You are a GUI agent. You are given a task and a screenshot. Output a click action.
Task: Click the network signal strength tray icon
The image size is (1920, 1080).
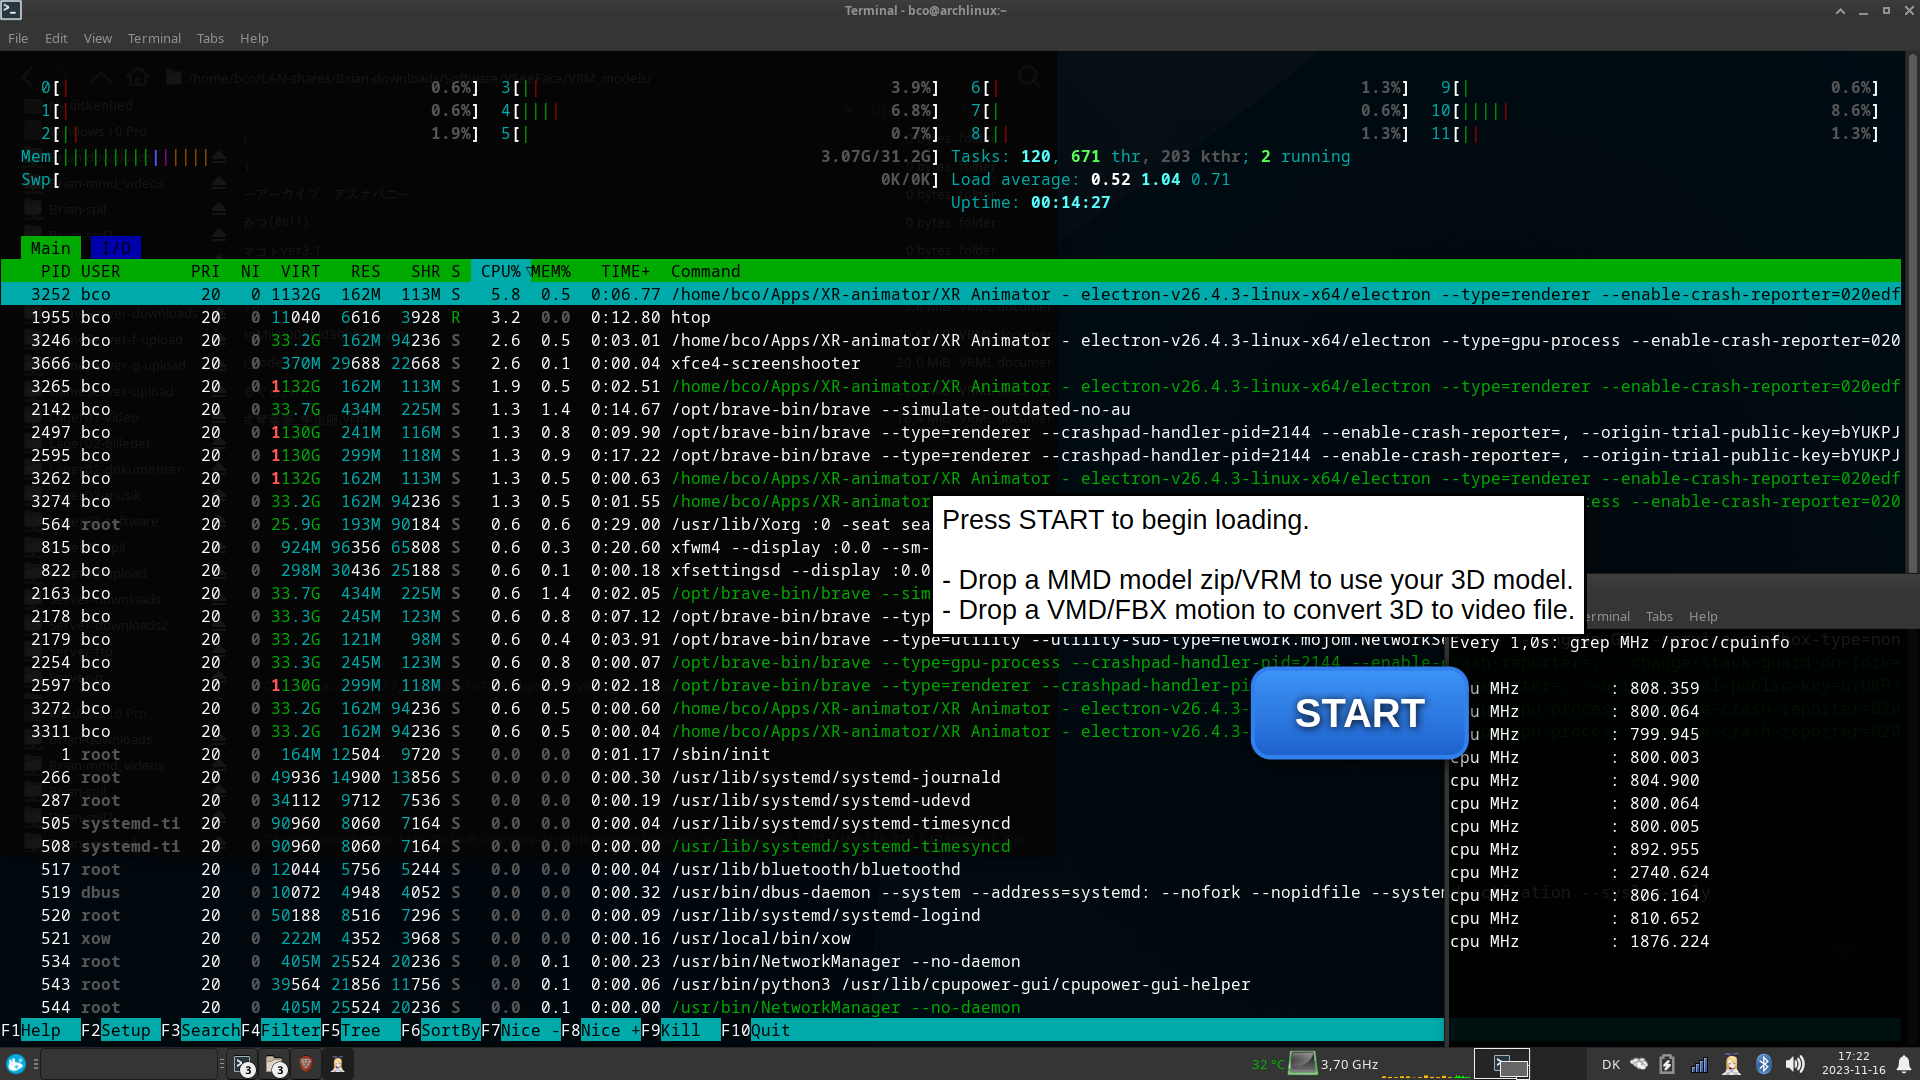click(1700, 1064)
